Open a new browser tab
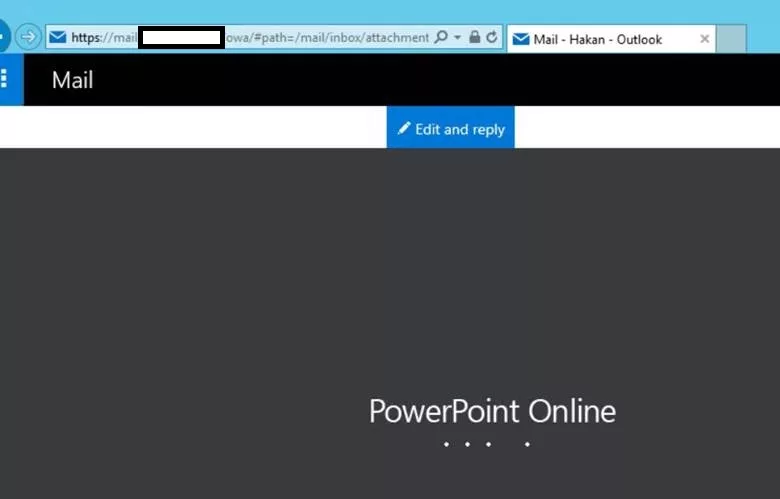The image size is (780, 499). point(731,39)
